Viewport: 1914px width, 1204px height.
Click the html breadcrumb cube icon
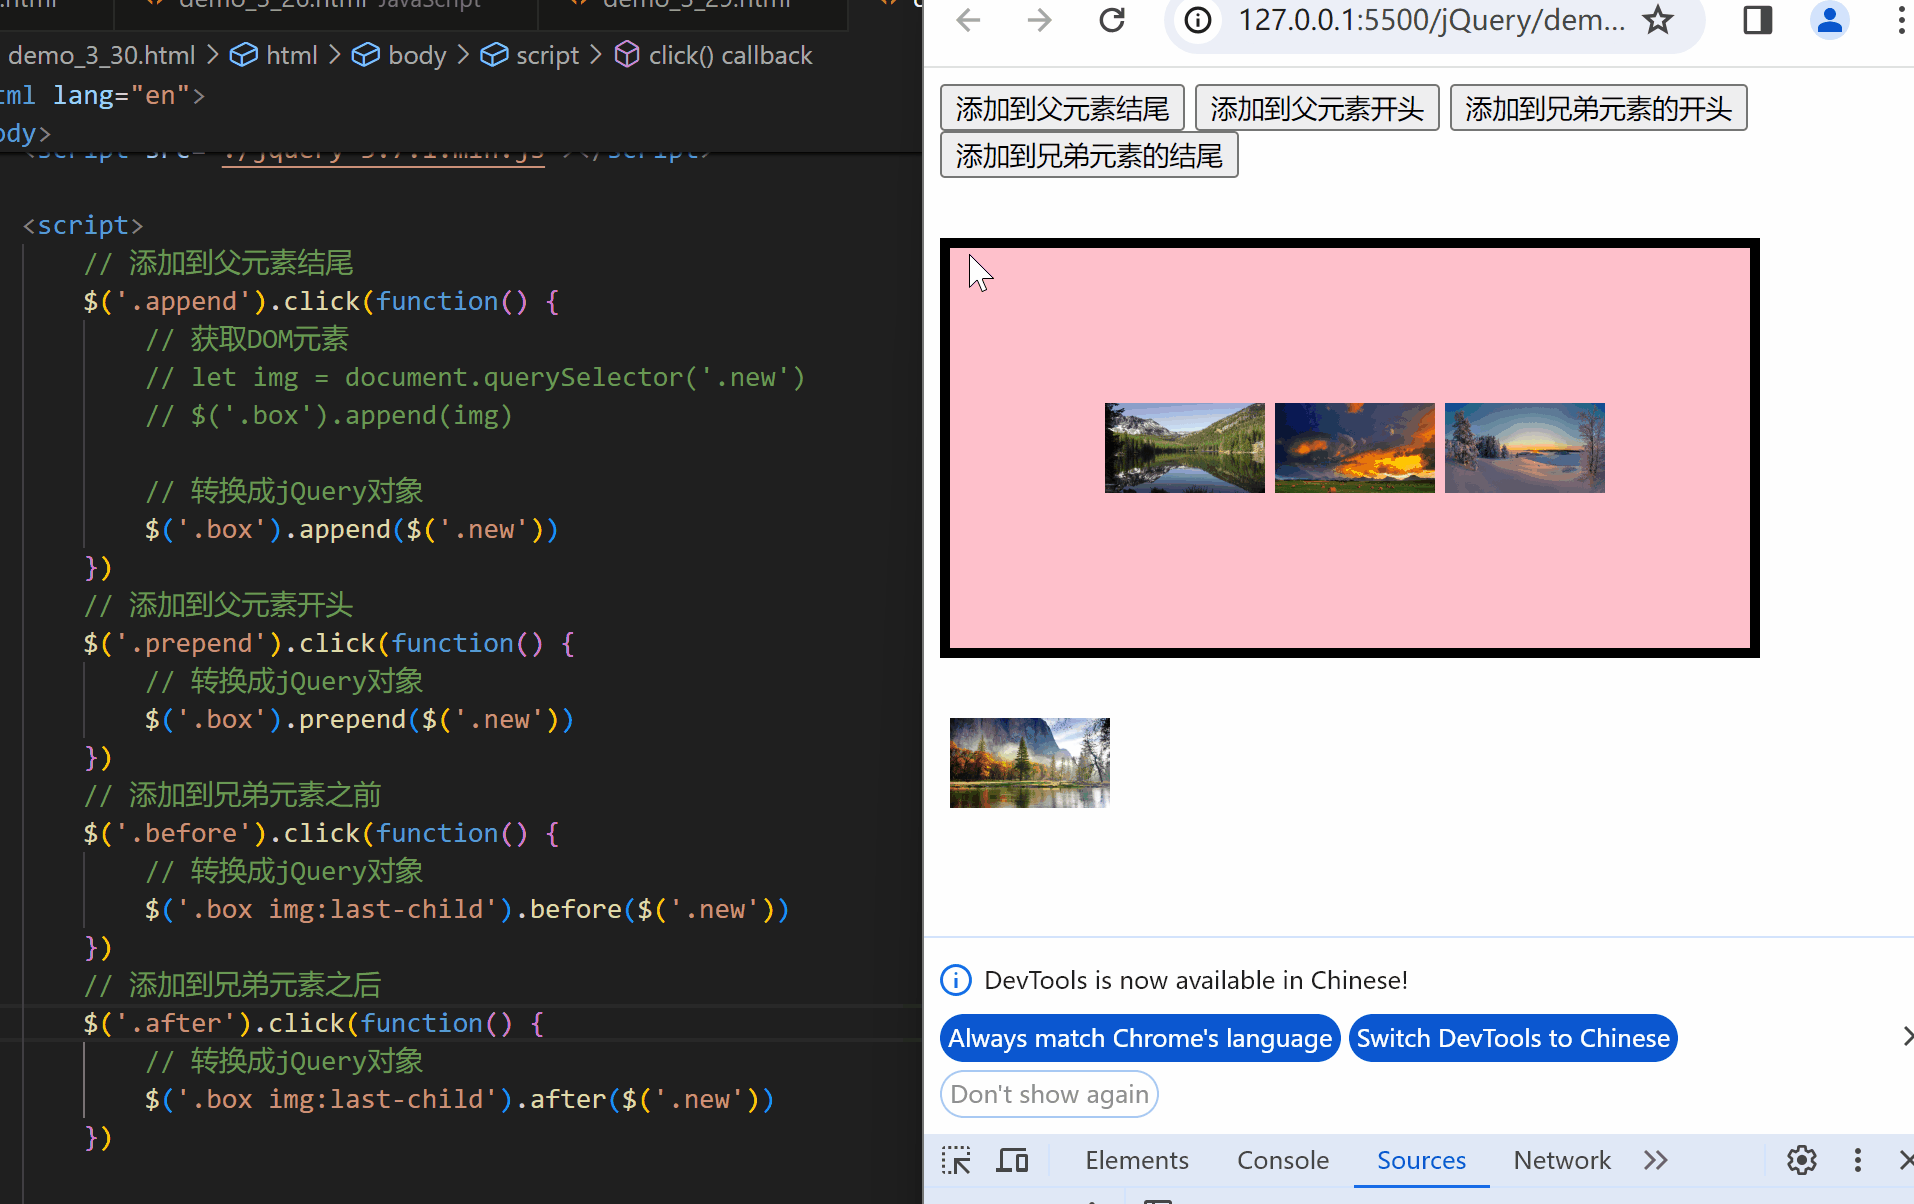pos(243,55)
